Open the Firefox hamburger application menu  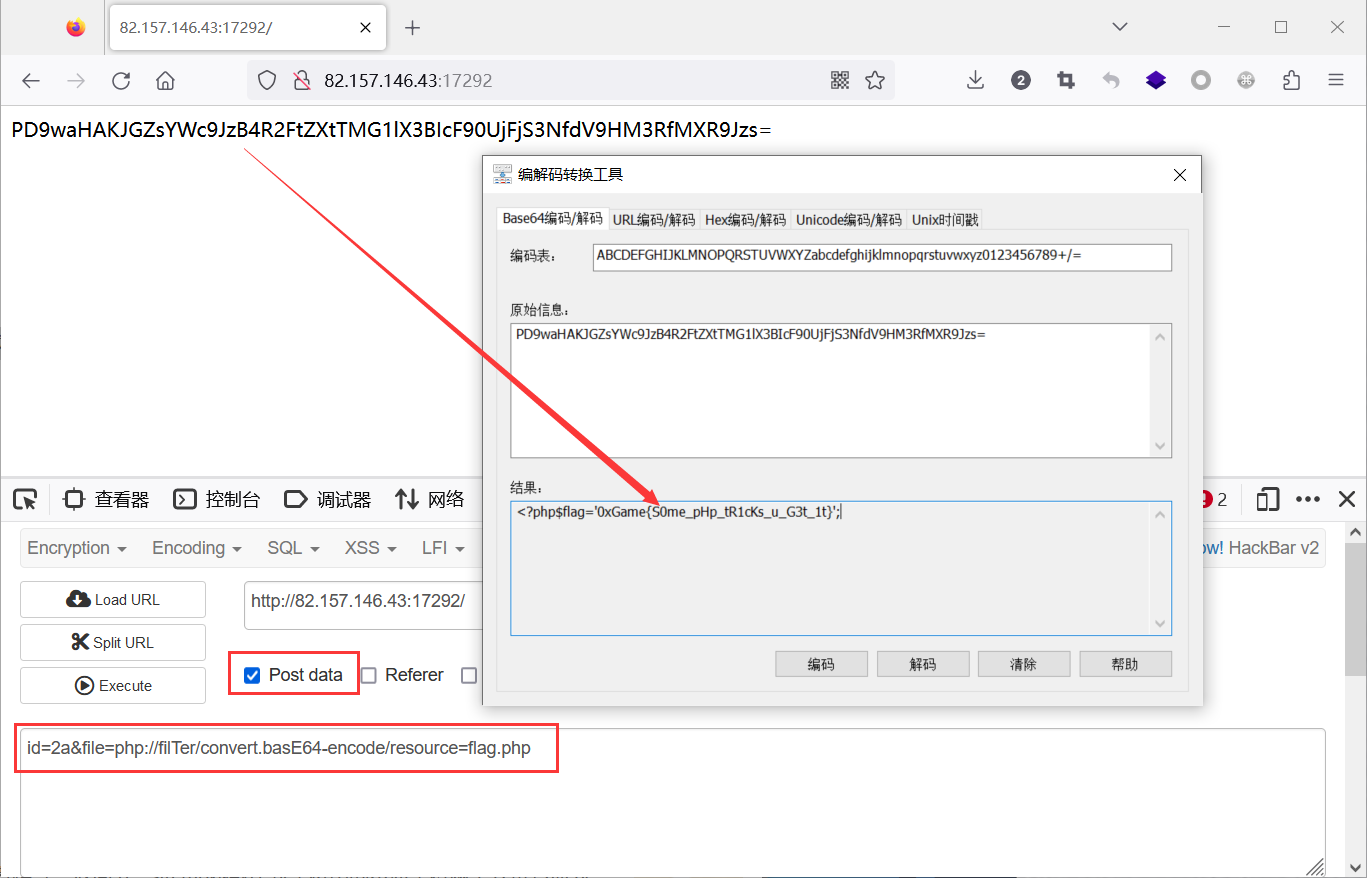tap(1336, 81)
